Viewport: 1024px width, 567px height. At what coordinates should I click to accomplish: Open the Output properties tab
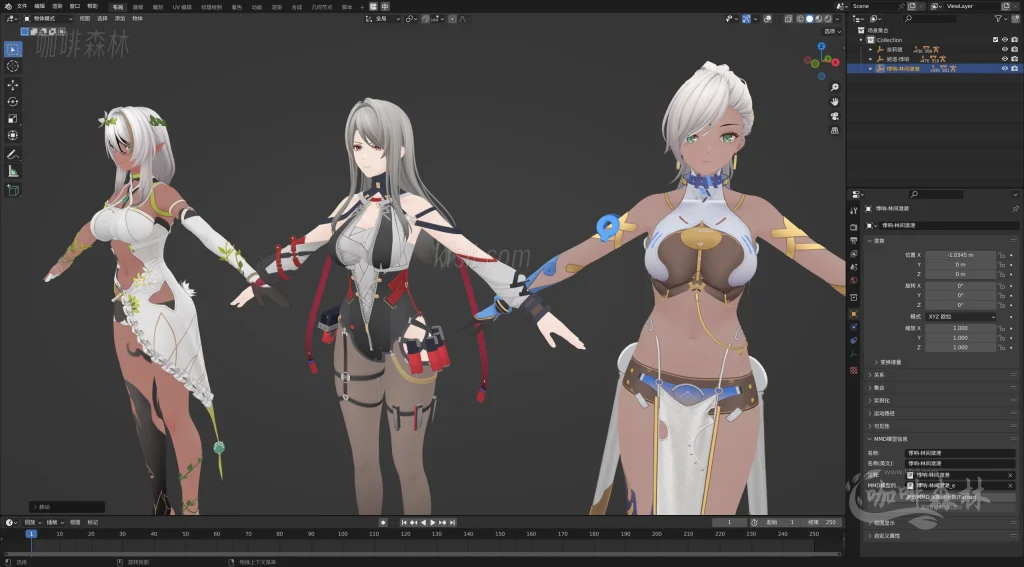[x=854, y=240]
